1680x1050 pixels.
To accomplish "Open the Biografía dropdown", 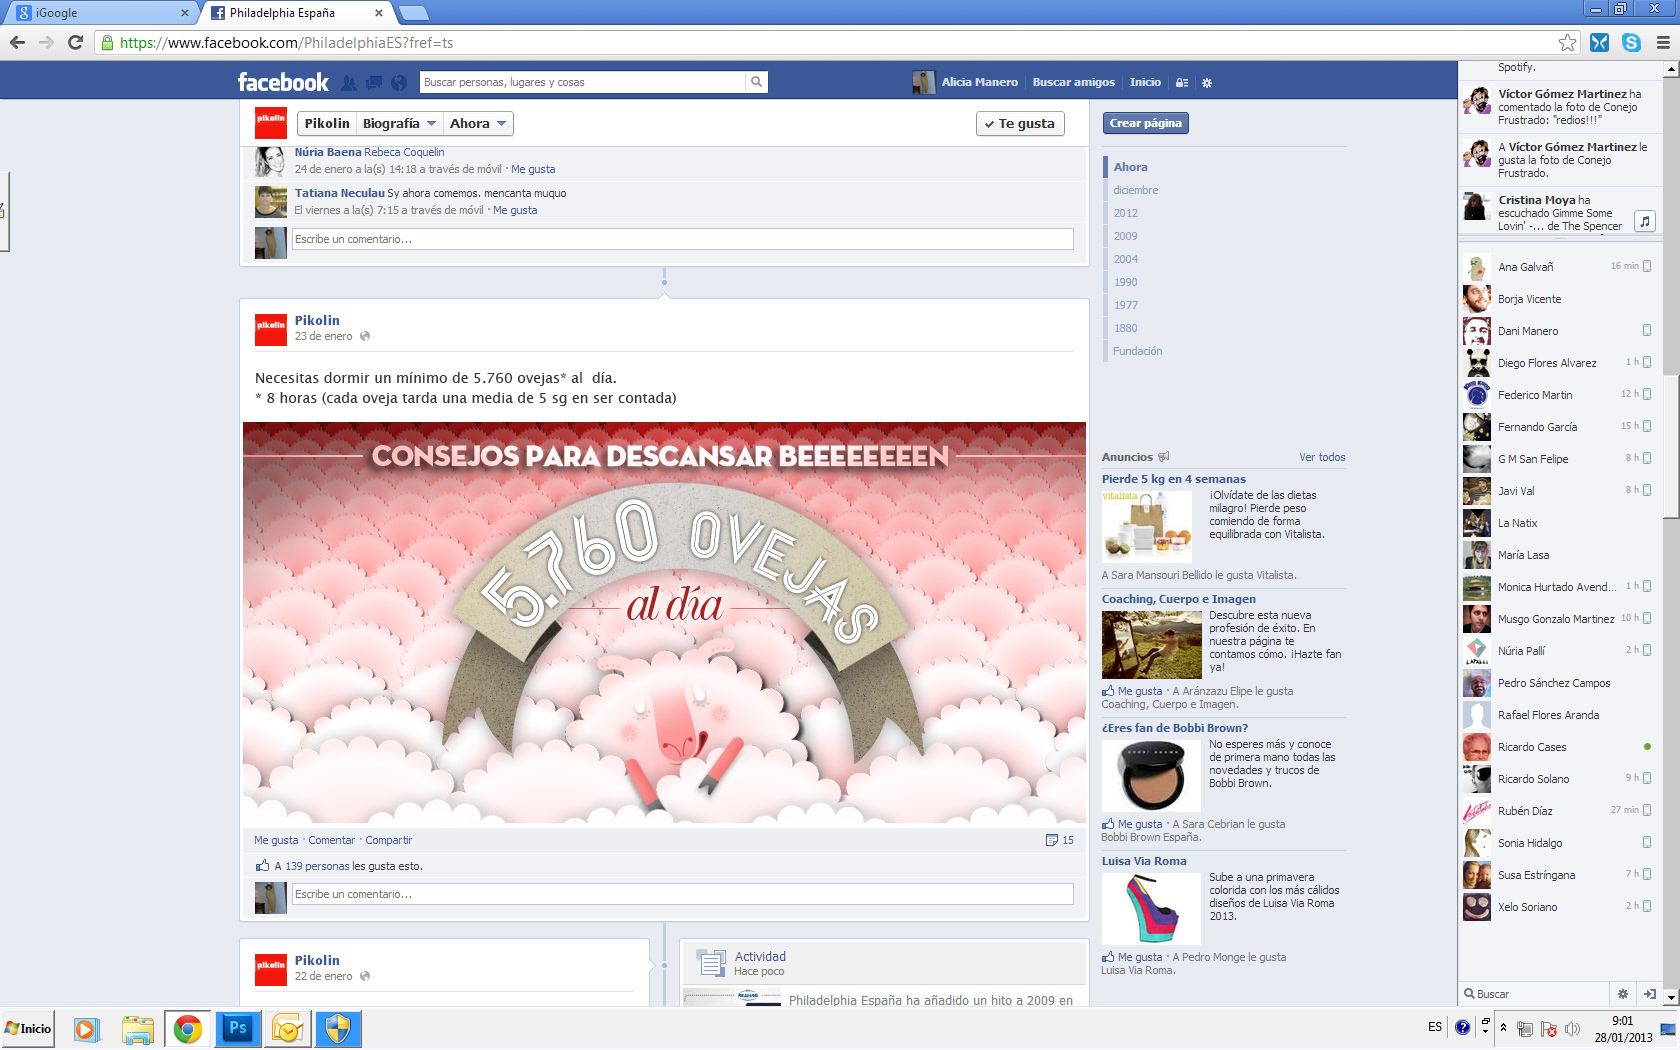I will (399, 123).
